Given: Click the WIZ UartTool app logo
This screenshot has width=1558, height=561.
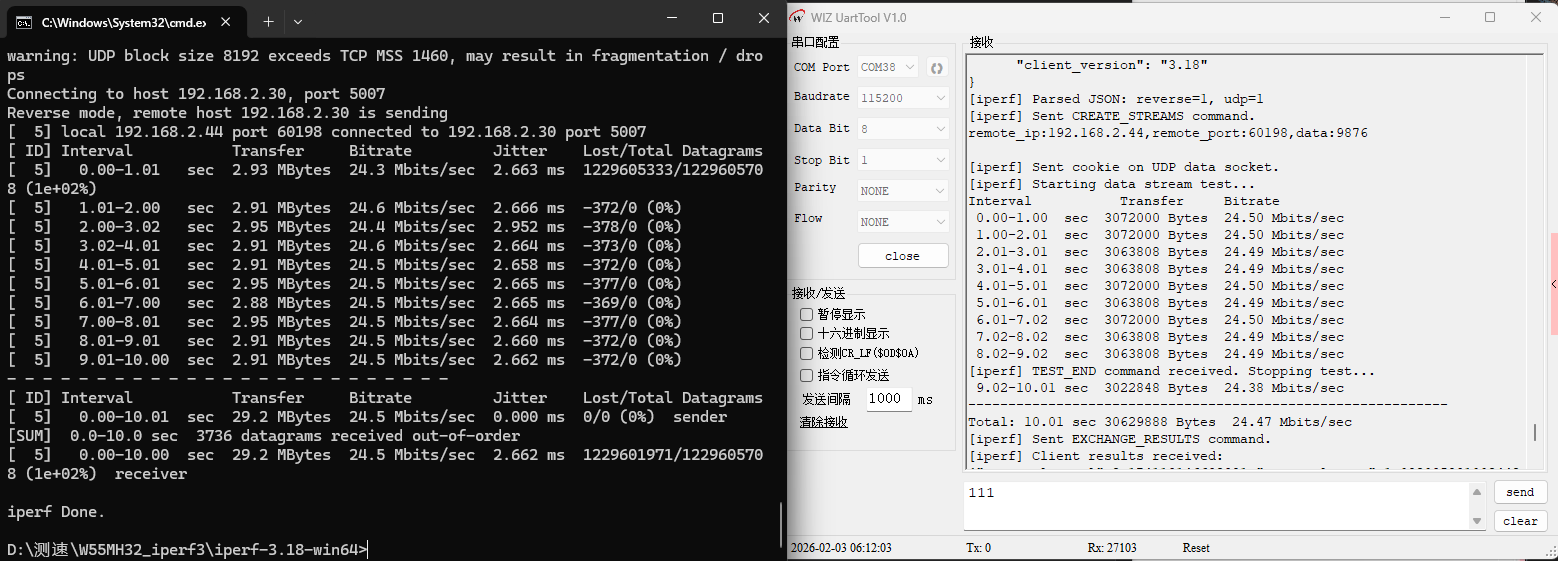Looking at the screenshot, I should click(x=798, y=17).
